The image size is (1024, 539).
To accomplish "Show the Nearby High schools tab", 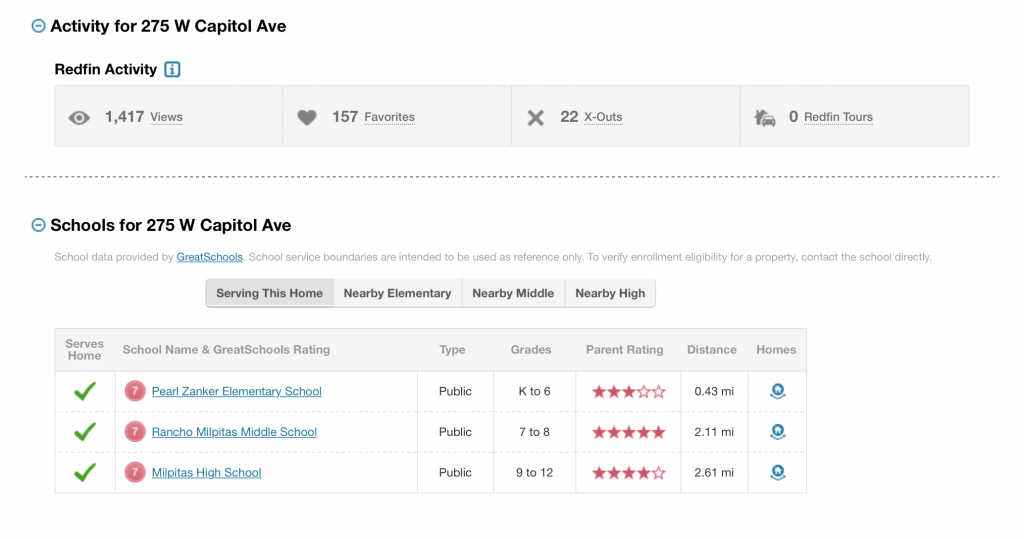I will [610, 293].
